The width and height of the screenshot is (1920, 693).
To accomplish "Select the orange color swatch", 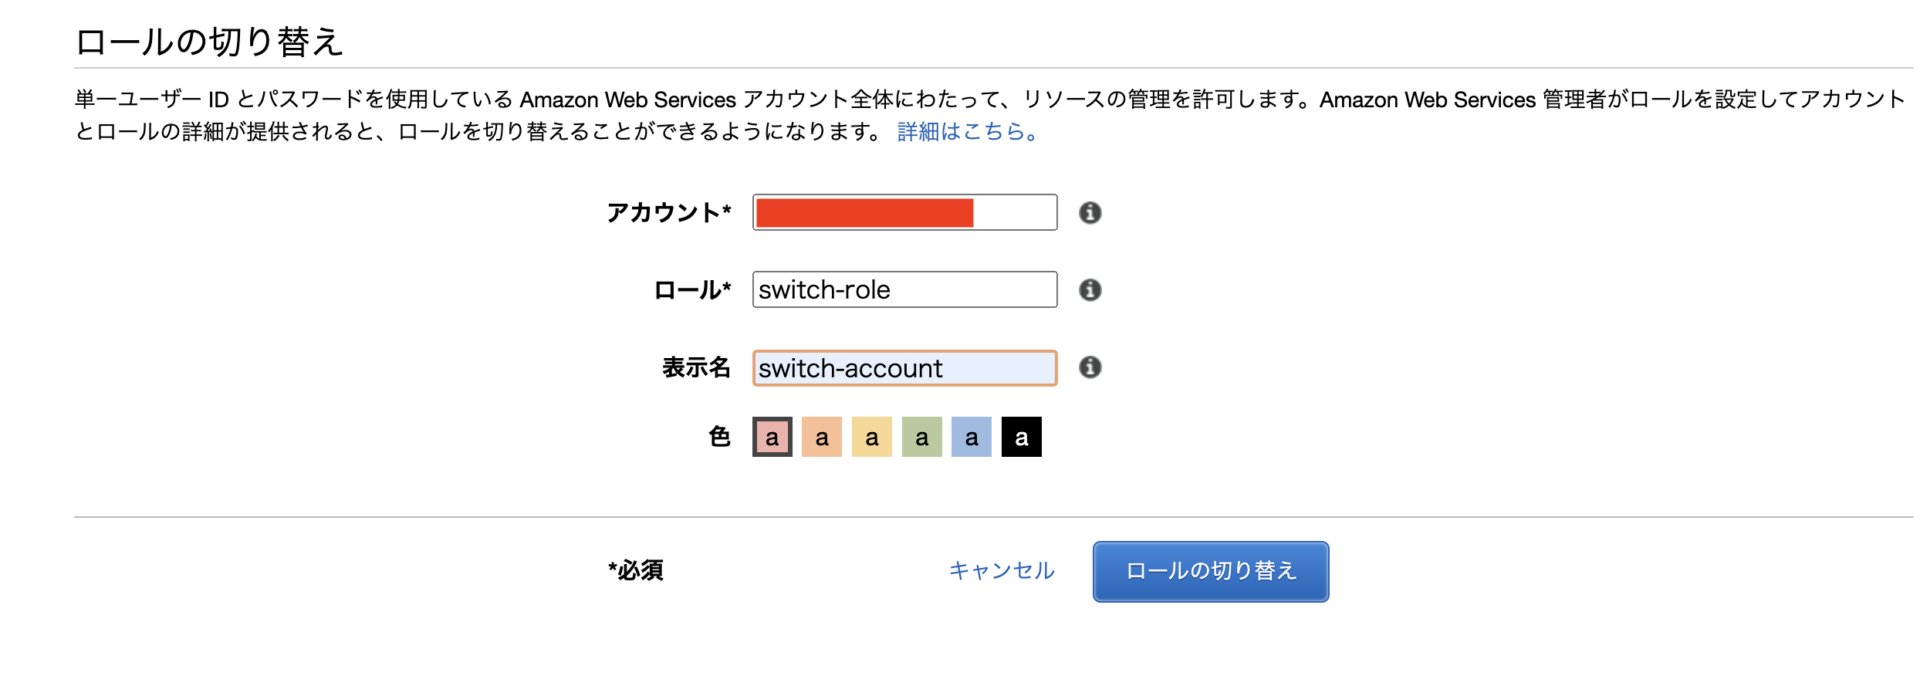I will pyautogui.click(x=822, y=437).
